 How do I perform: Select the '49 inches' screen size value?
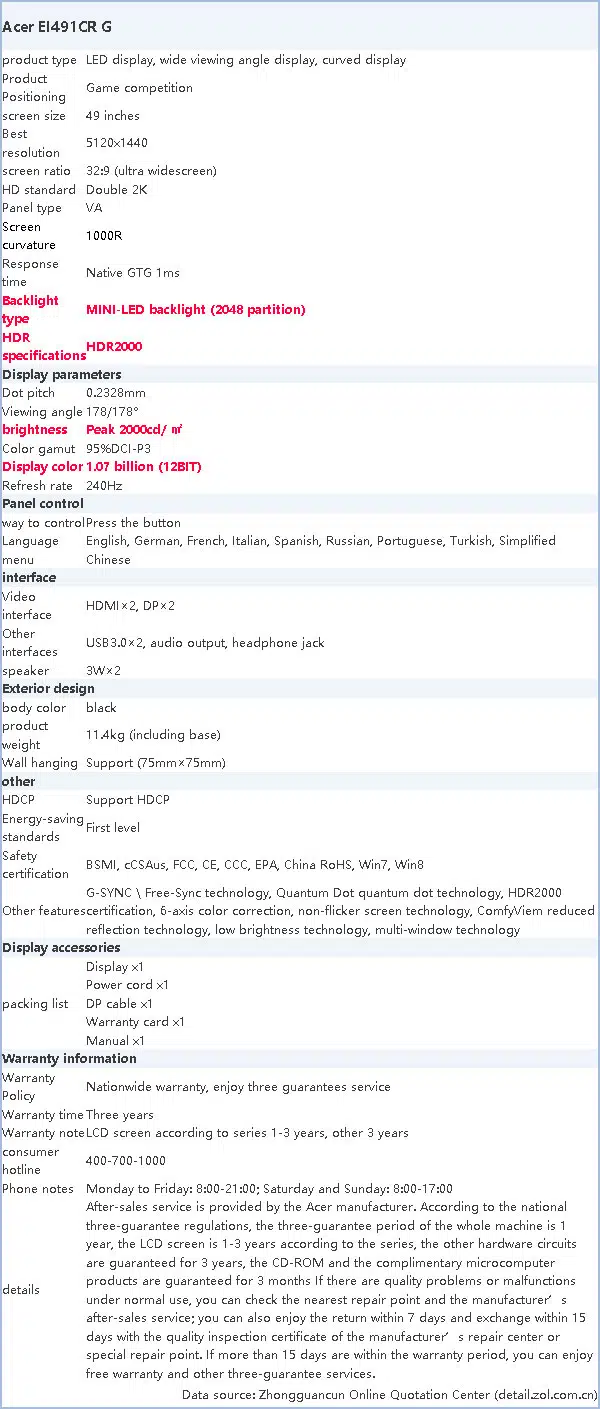pyautogui.click(x=113, y=116)
